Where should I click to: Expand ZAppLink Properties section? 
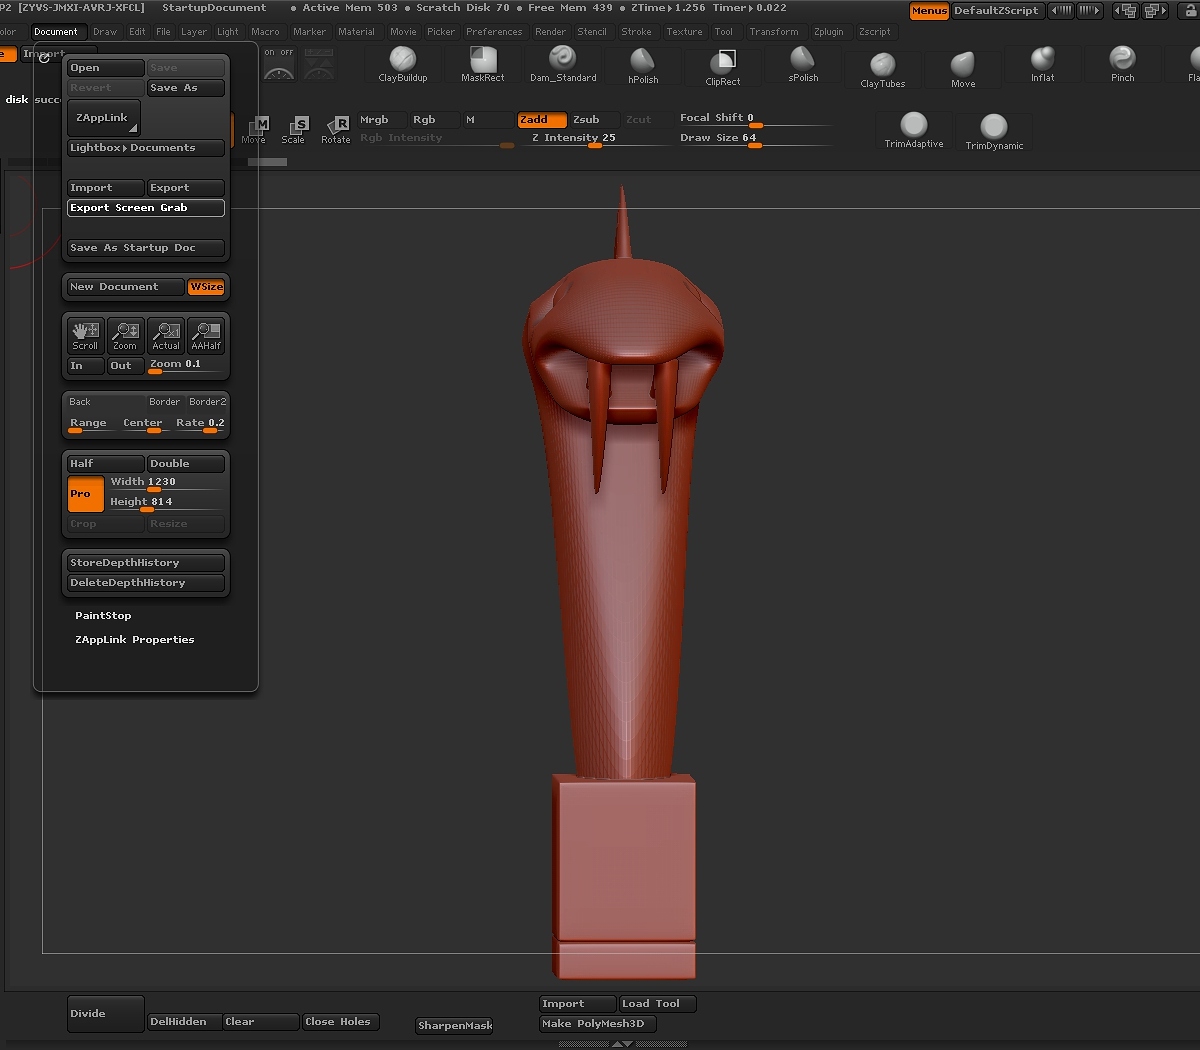coord(135,640)
